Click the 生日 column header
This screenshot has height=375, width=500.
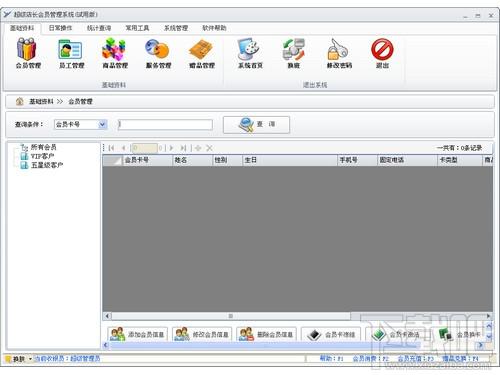pyautogui.click(x=290, y=160)
